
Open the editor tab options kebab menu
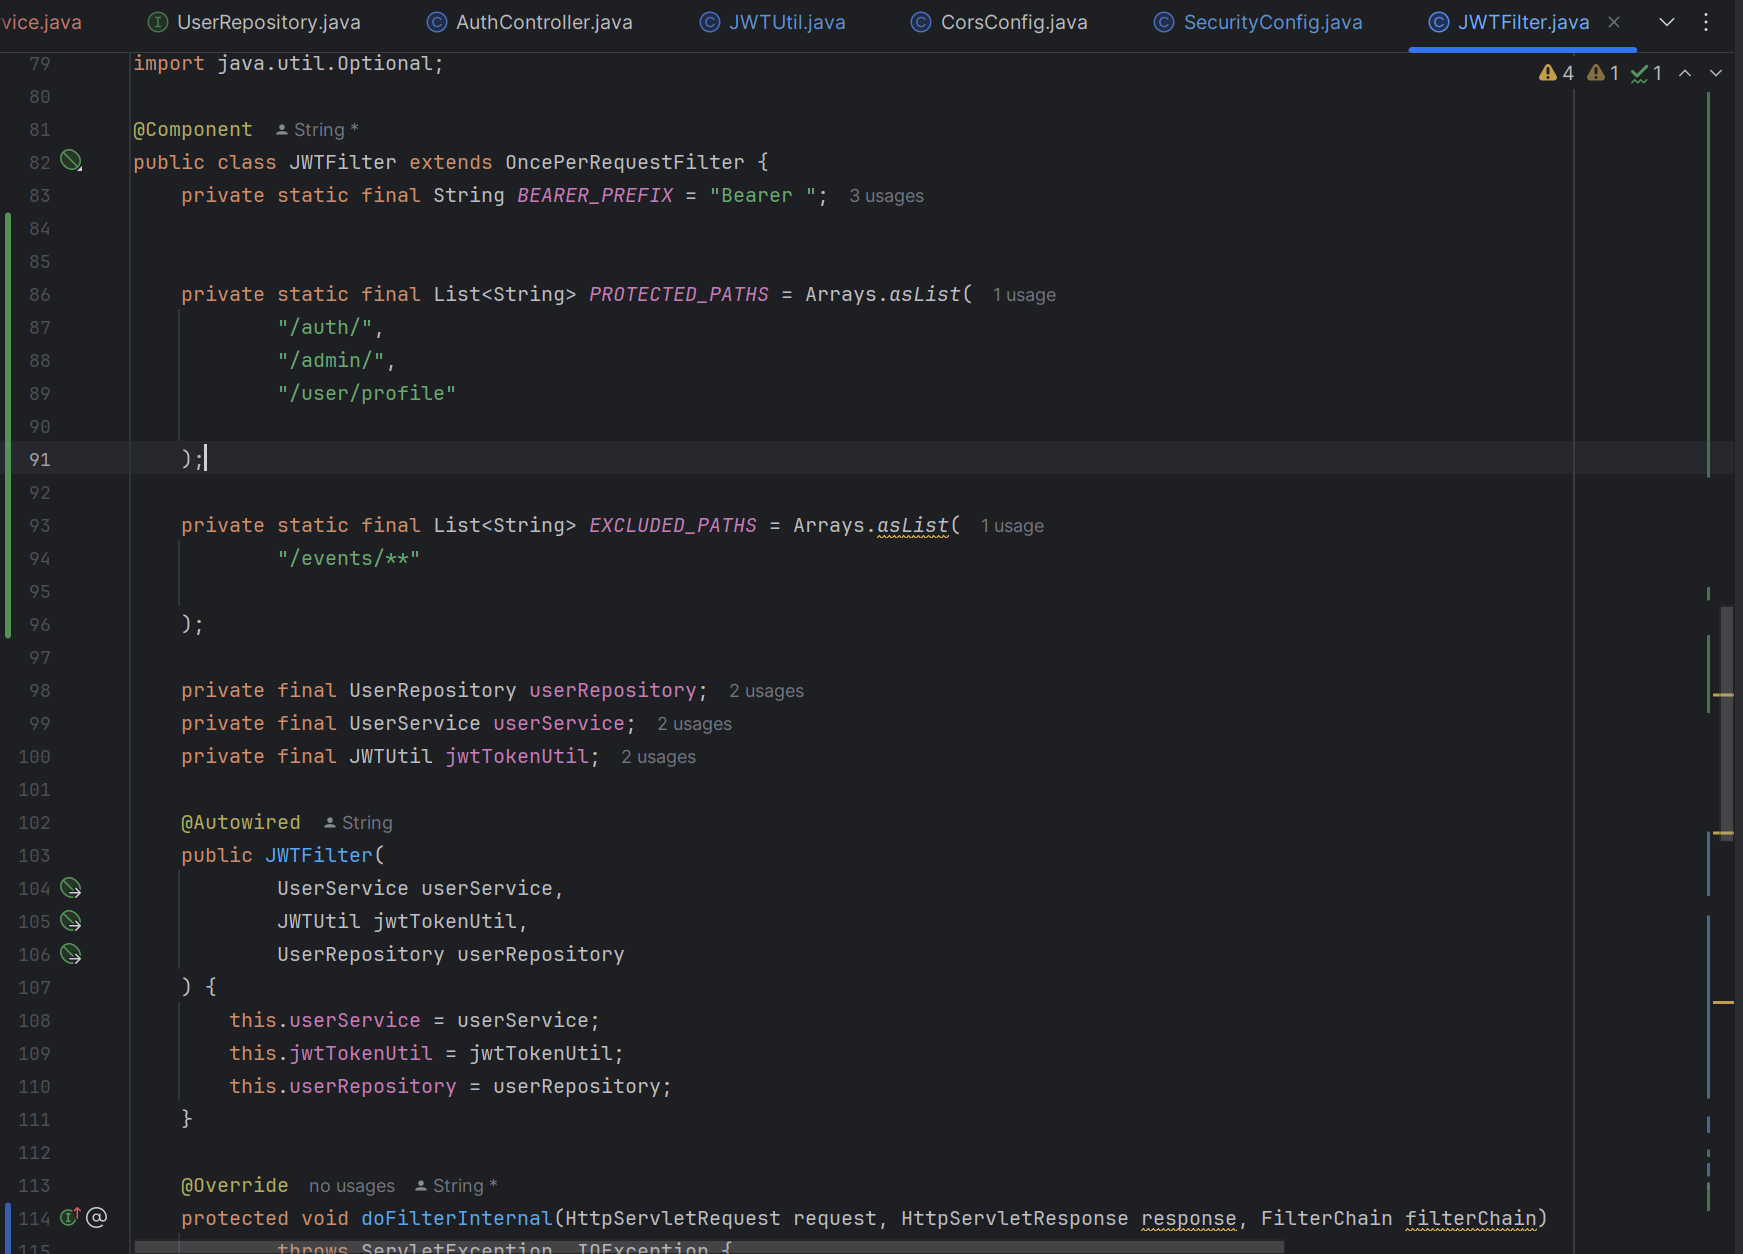(1706, 22)
